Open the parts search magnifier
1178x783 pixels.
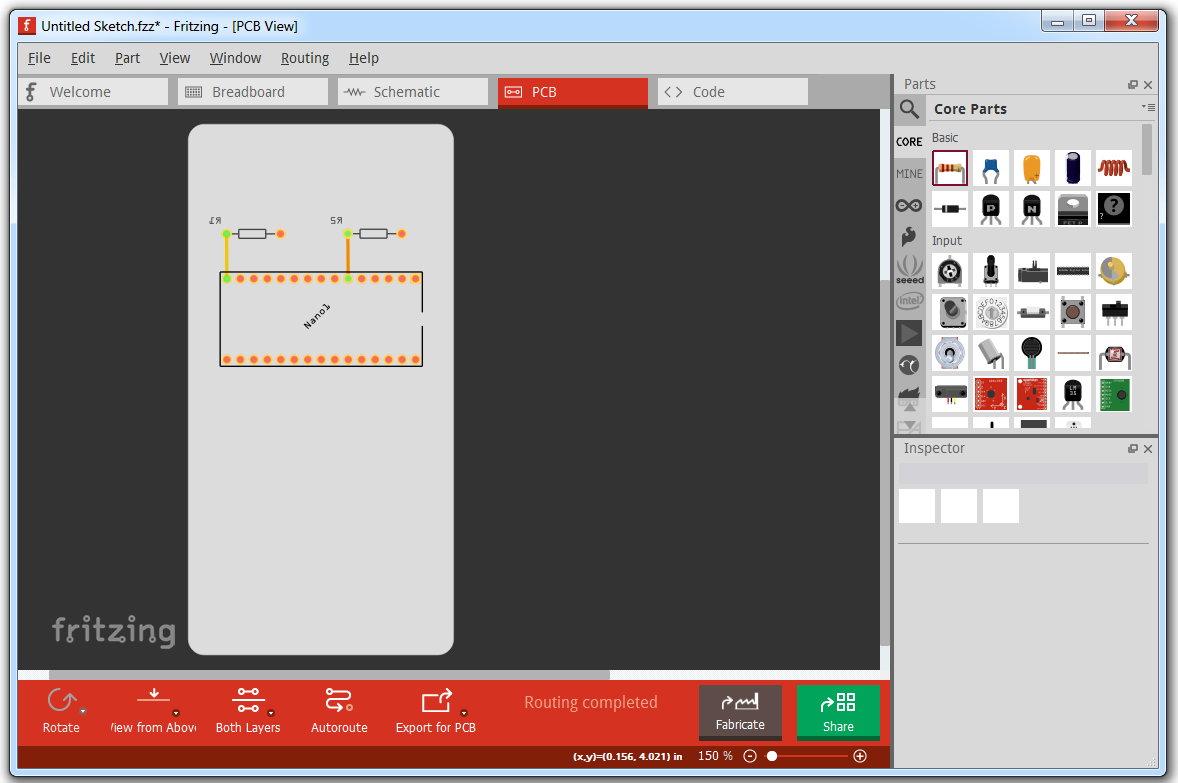(909, 109)
